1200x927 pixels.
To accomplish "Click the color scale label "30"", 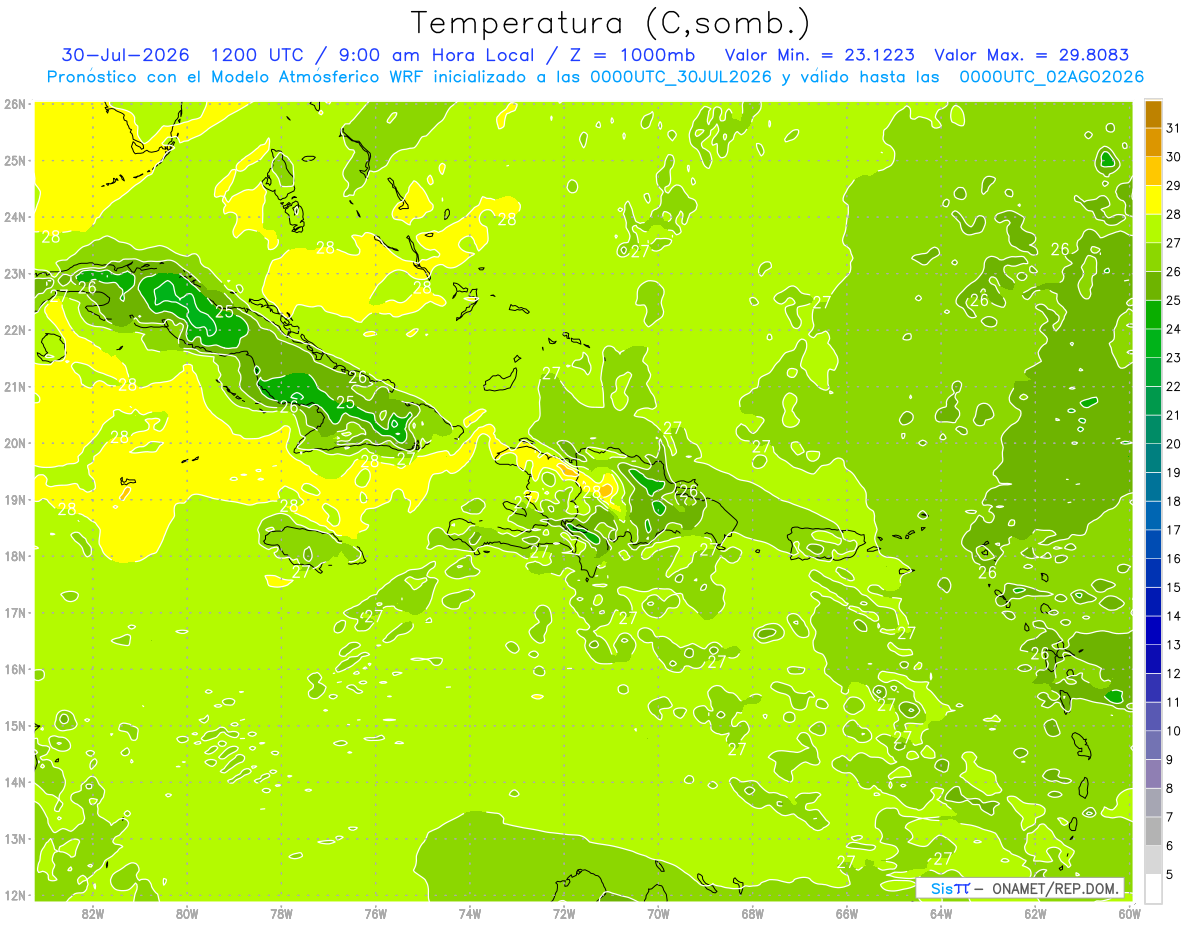I will point(1174,157).
